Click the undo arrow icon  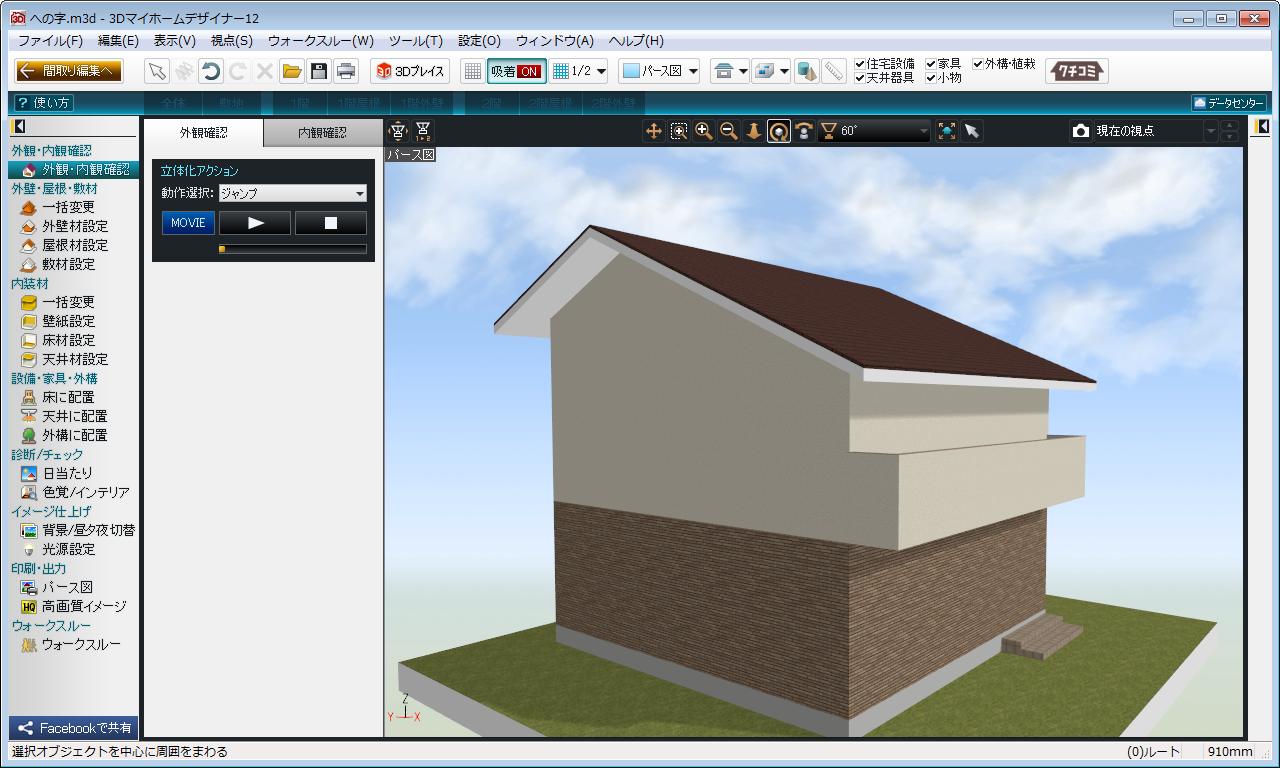pyautogui.click(x=211, y=71)
